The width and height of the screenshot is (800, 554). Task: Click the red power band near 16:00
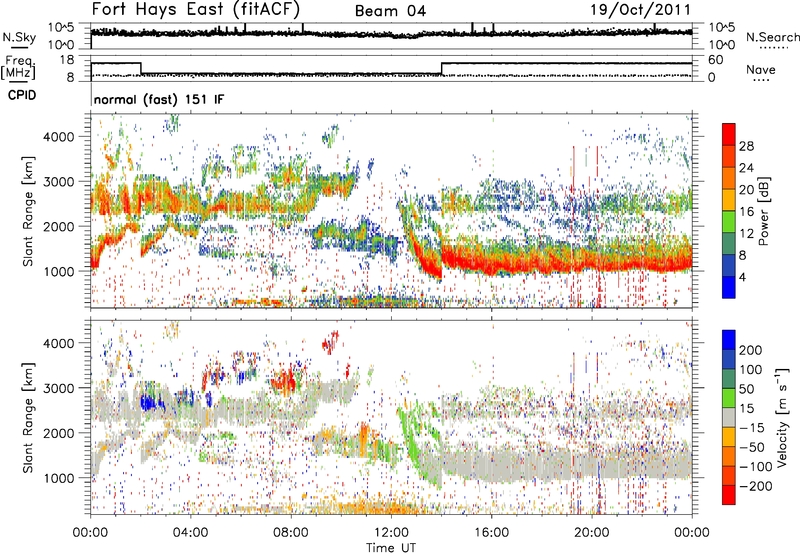(x=491, y=264)
